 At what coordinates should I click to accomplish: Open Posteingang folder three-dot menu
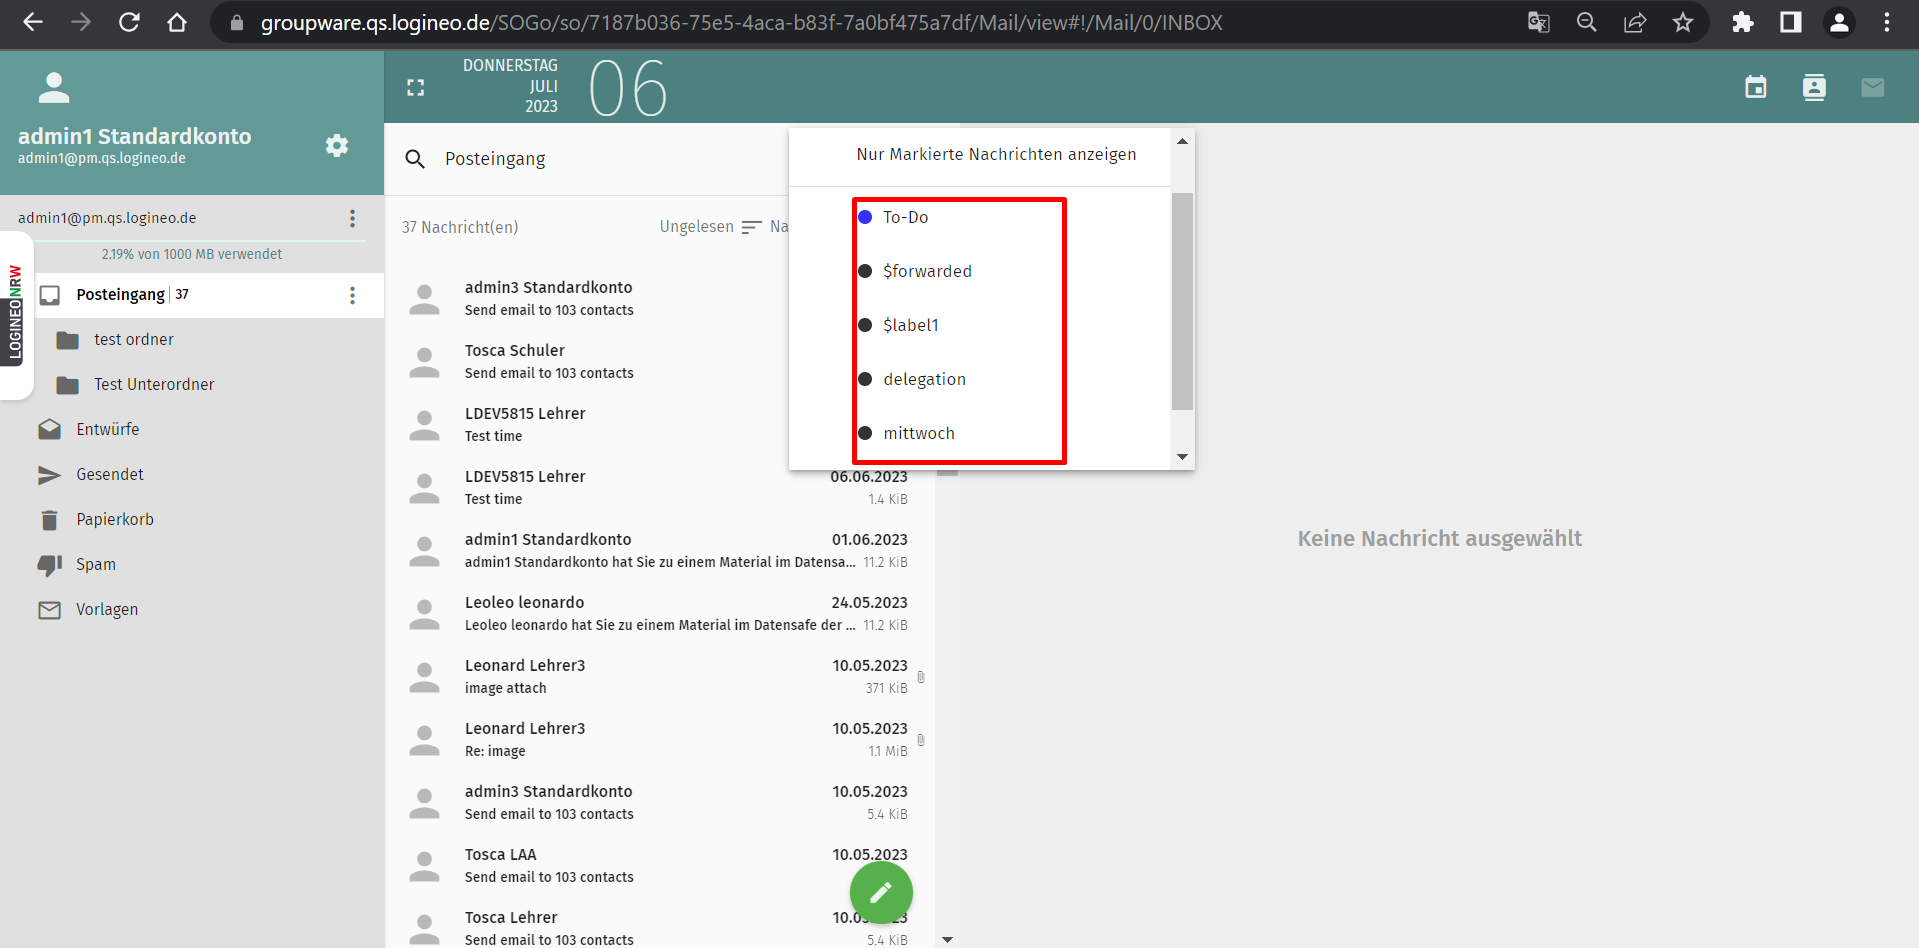coord(352,295)
